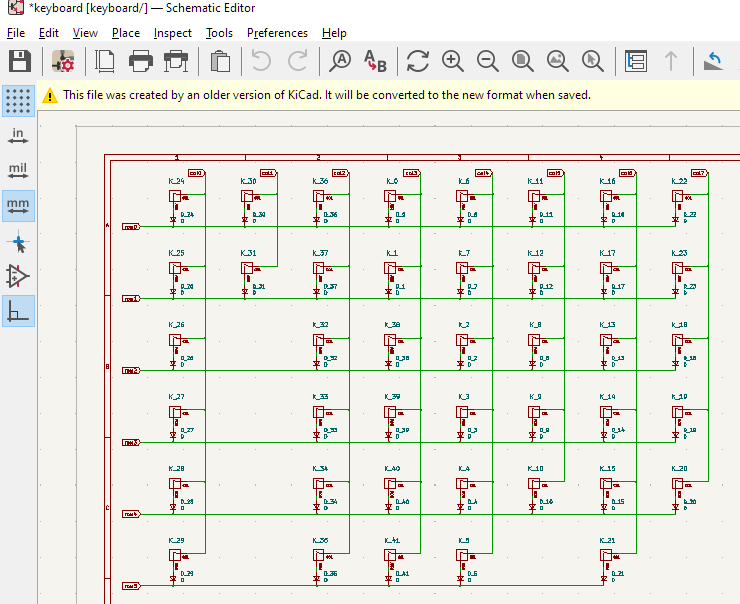Select the row1 net label

point(131,299)
